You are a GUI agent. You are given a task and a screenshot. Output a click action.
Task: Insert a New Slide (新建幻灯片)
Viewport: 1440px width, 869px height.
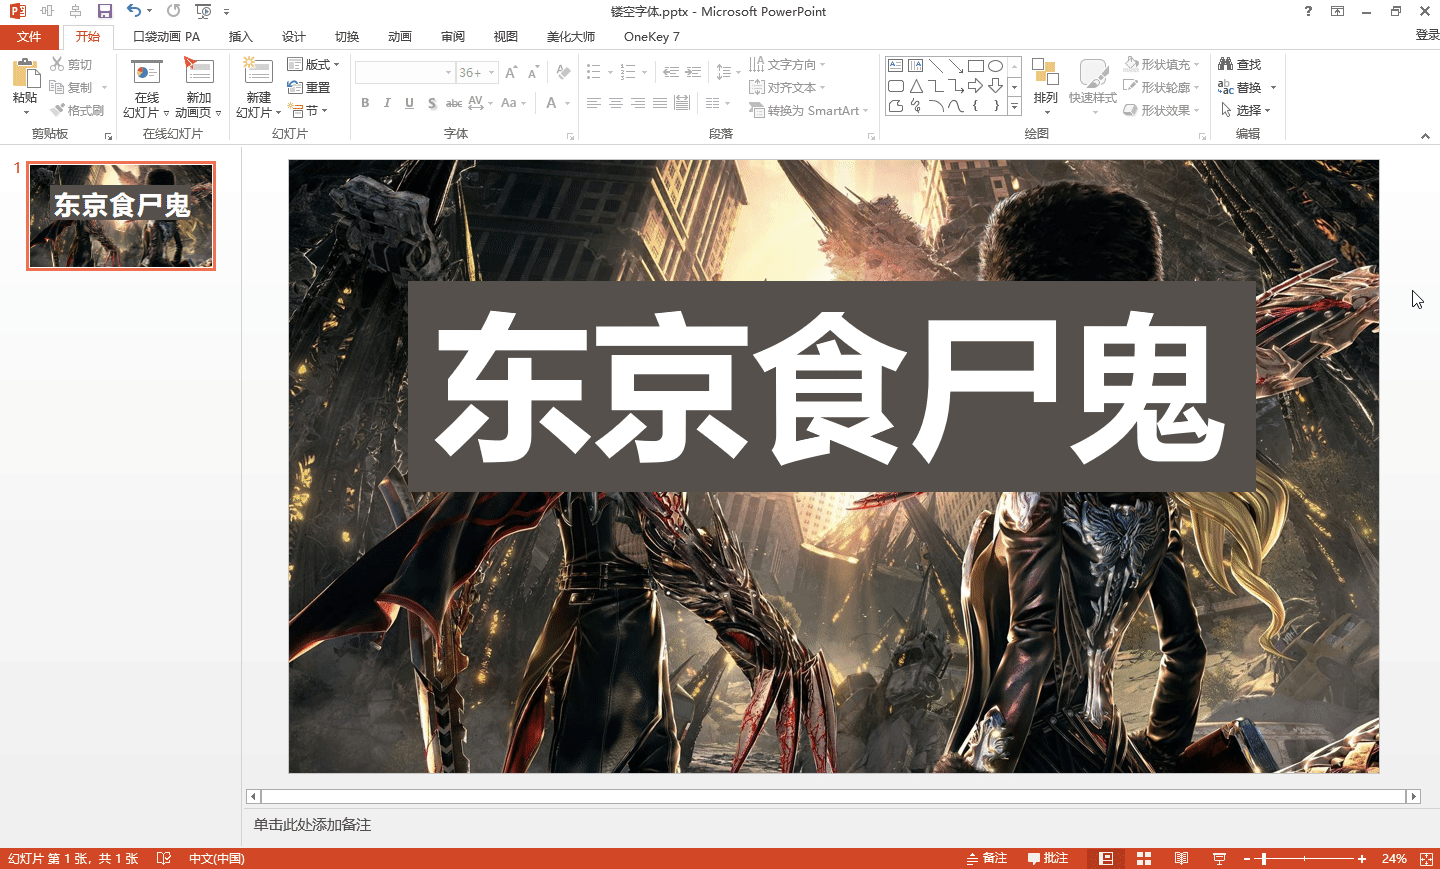click(x=258, y=88)
